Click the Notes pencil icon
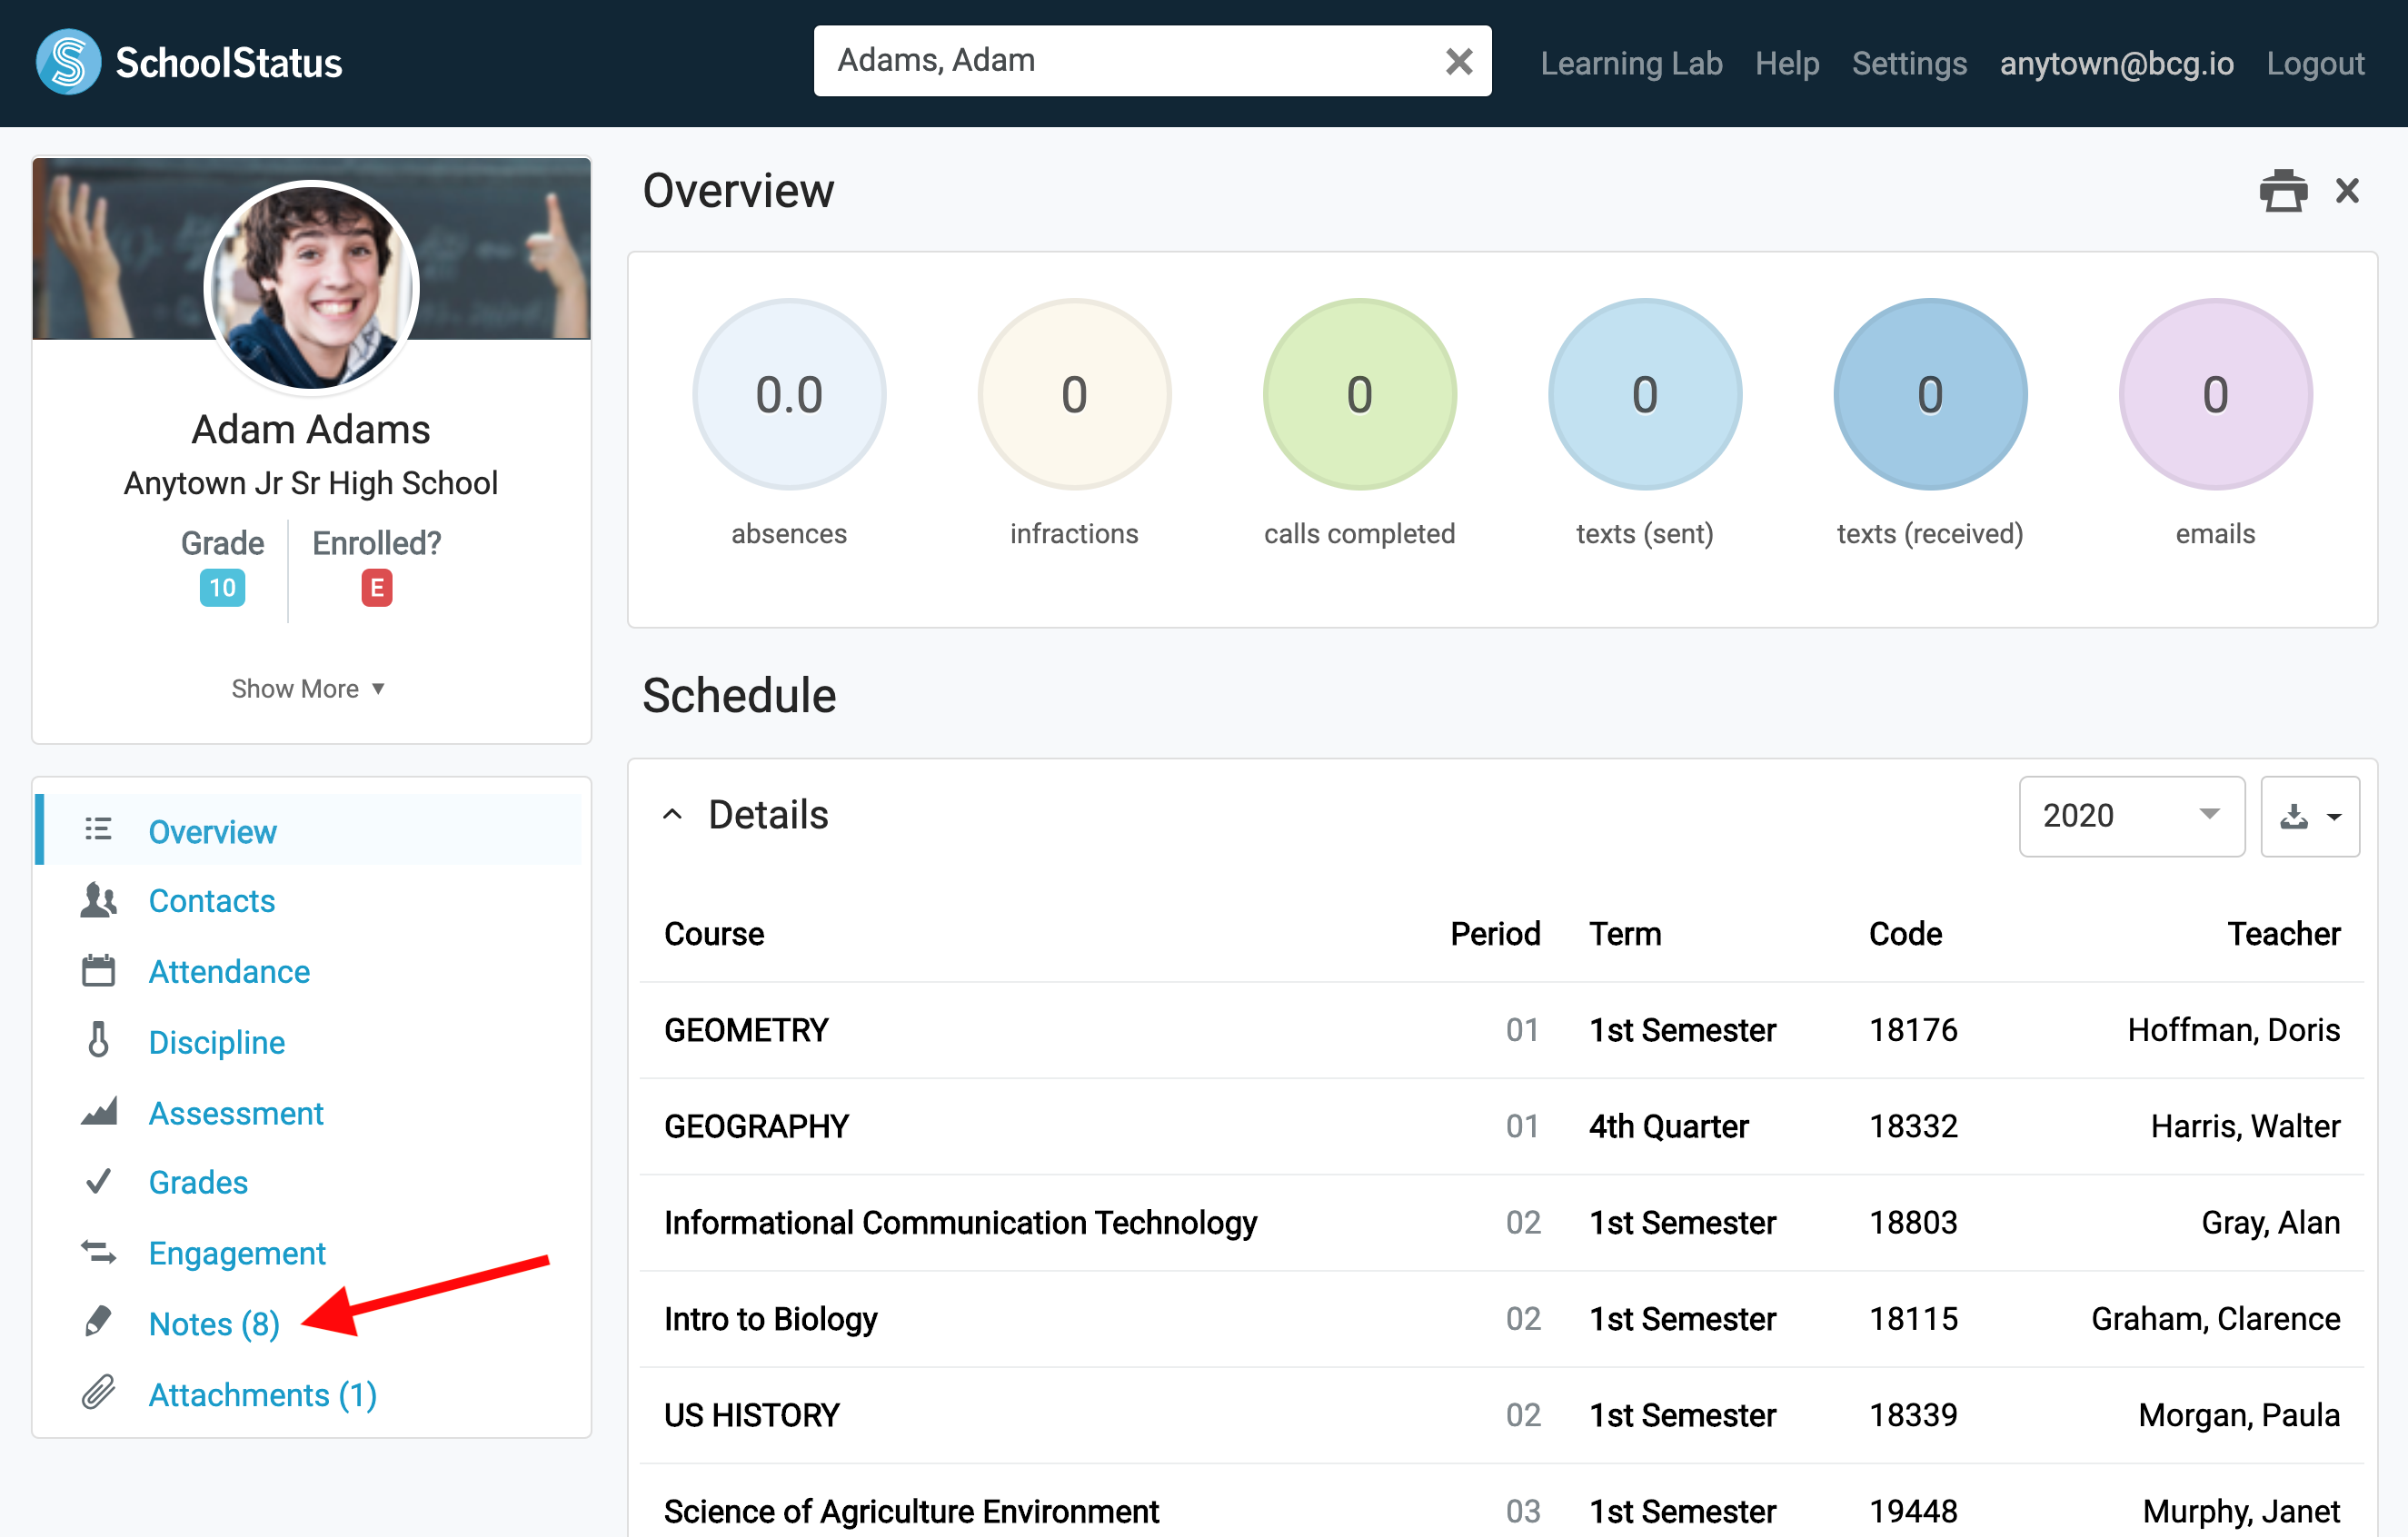The image size is (2408, 1537). click(x=98, y=1321)
